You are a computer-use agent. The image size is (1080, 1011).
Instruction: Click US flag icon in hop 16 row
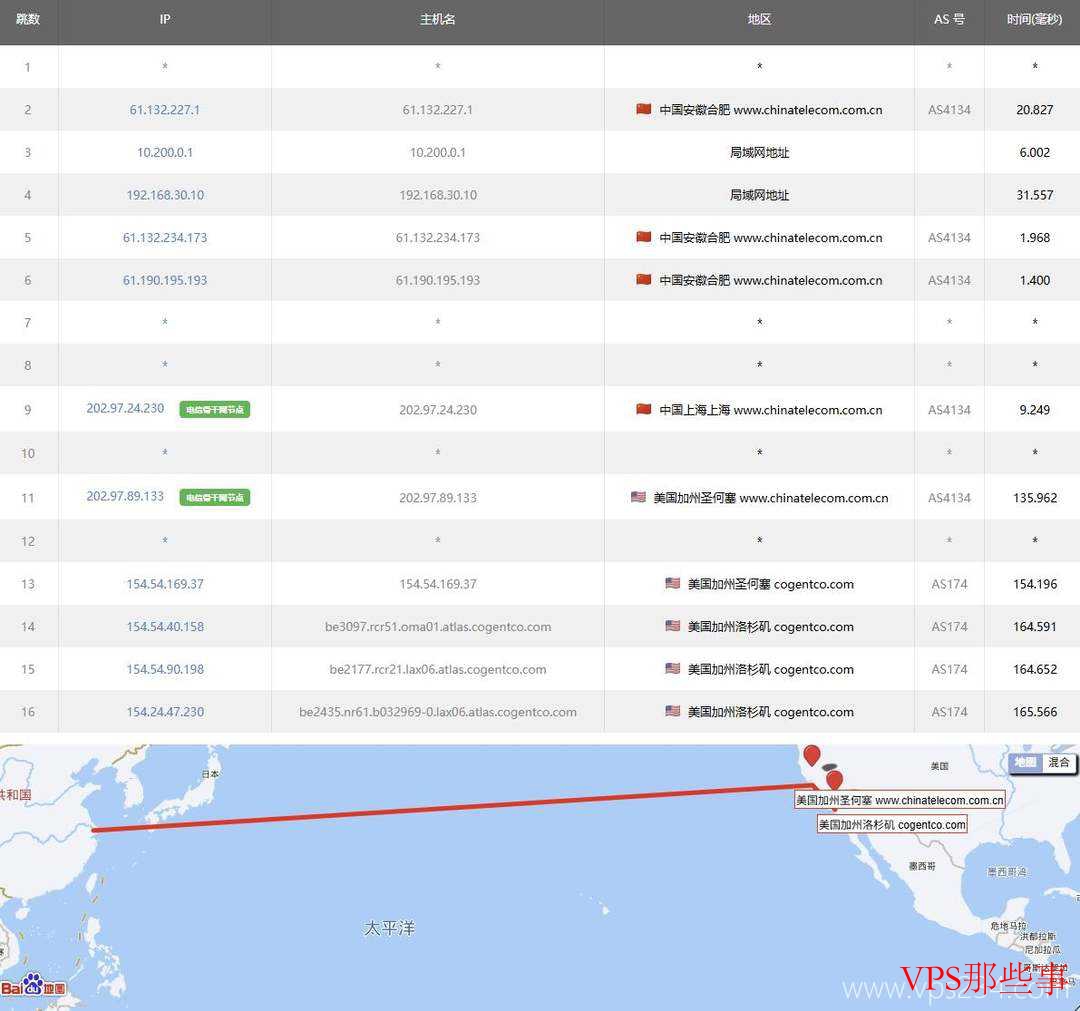click(672, 711)
